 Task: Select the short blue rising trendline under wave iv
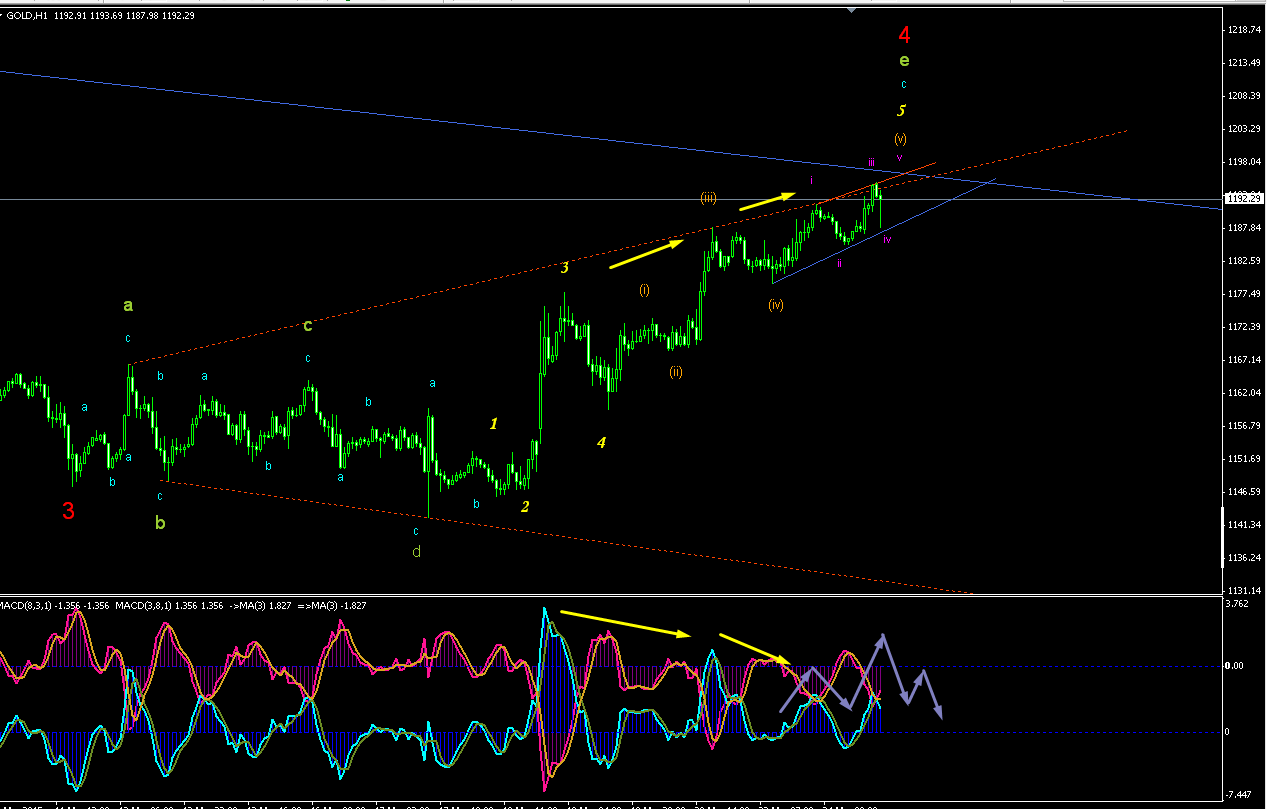pyautogui.click(x=884, y=232)
